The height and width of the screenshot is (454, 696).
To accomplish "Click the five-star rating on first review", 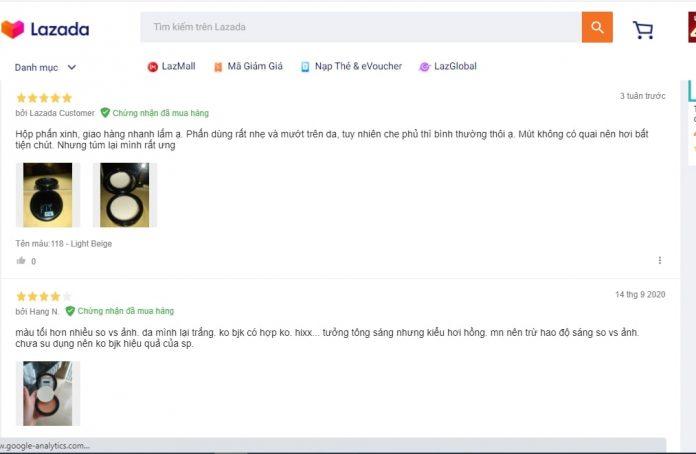I will click(44, 98).
